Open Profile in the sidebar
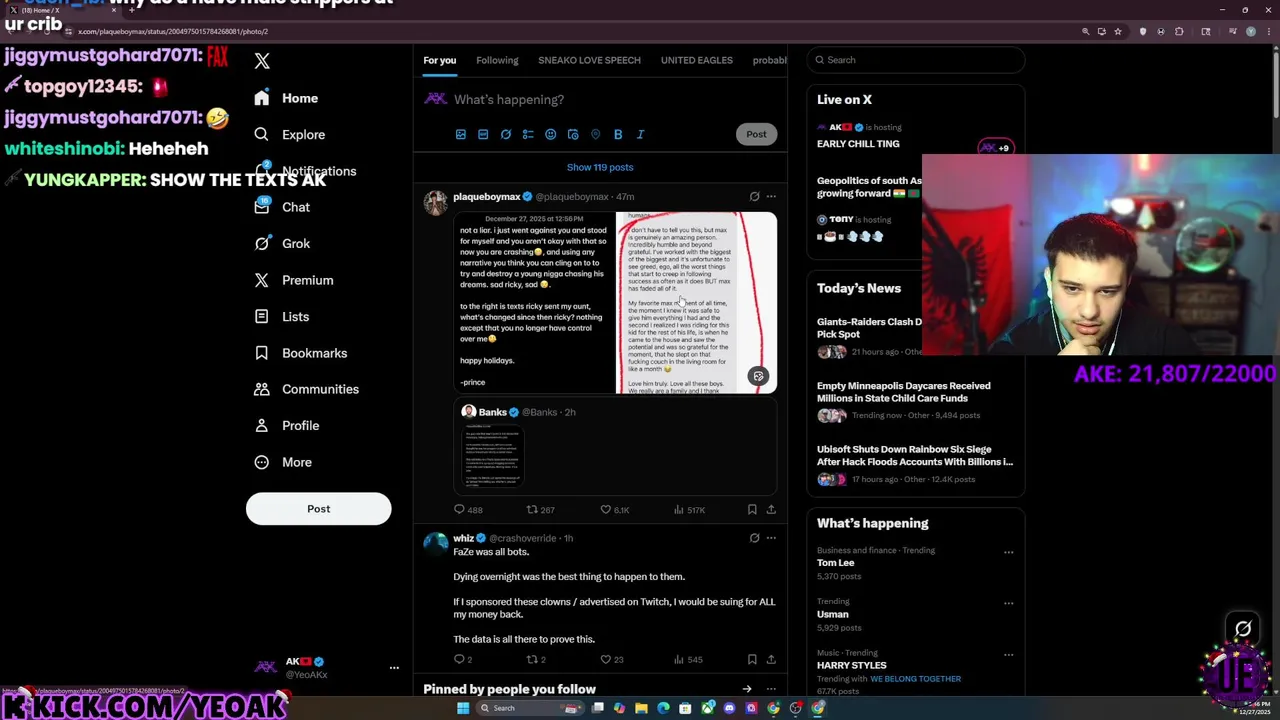The width and height of the screenshot is (1280, 720). coord(286,425)
